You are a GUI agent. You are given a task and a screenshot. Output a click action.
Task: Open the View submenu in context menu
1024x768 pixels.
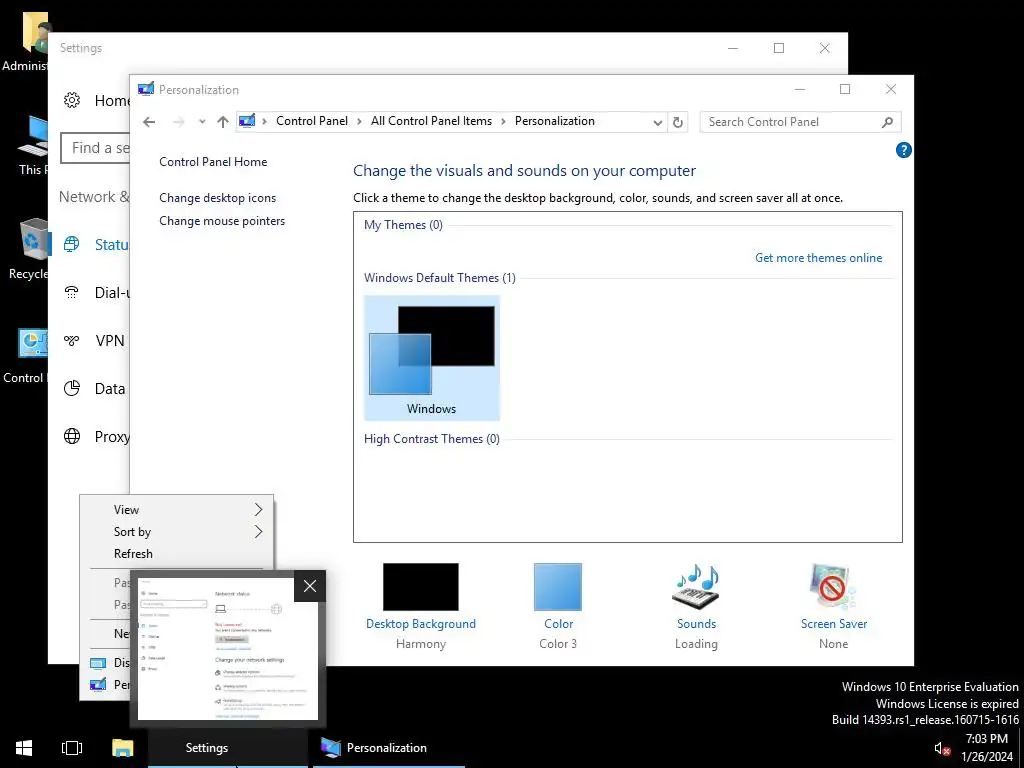coord(176,510)
